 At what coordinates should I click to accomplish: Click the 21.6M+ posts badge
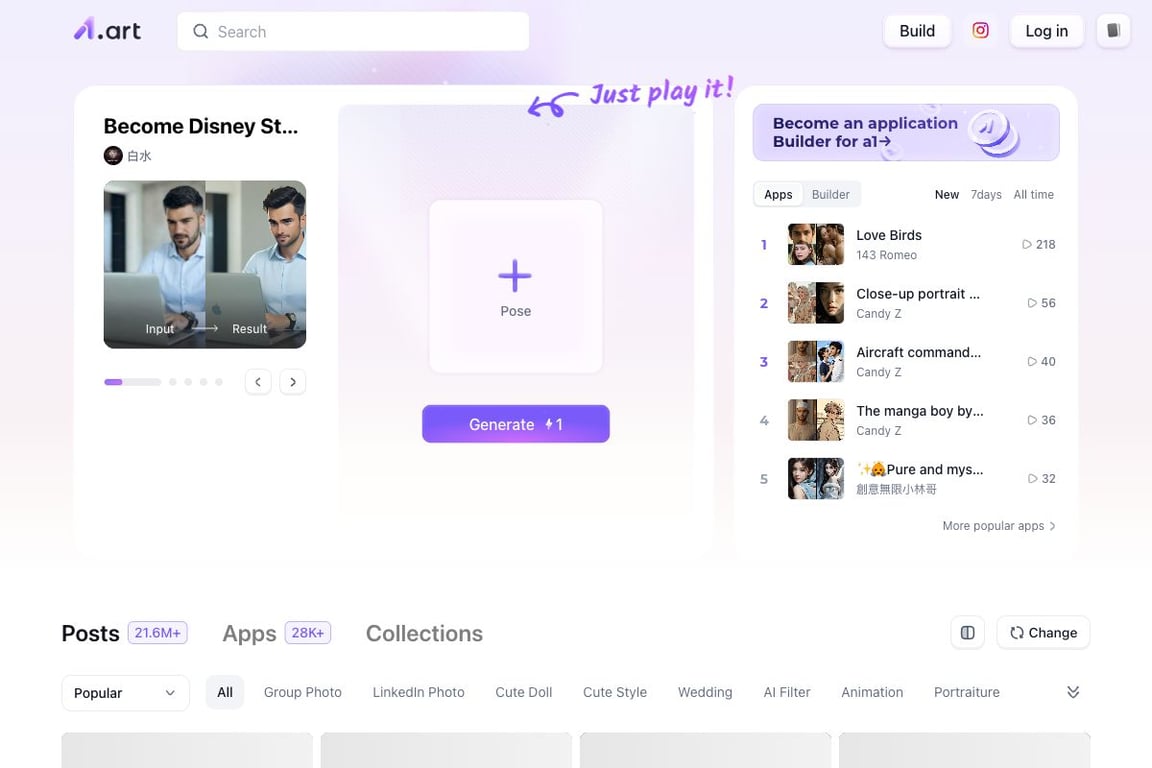click(x=157, y=633)
